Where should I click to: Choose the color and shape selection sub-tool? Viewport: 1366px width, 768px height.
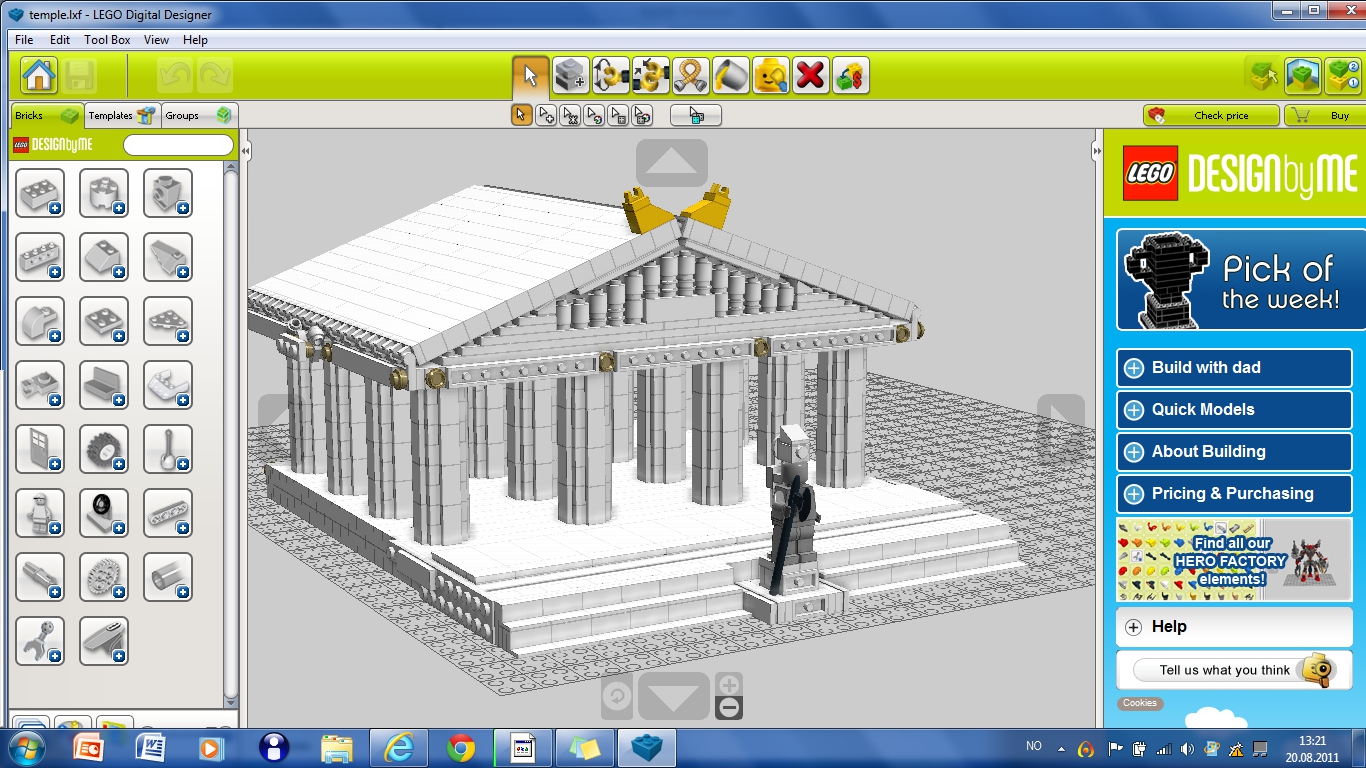point(642,115)
